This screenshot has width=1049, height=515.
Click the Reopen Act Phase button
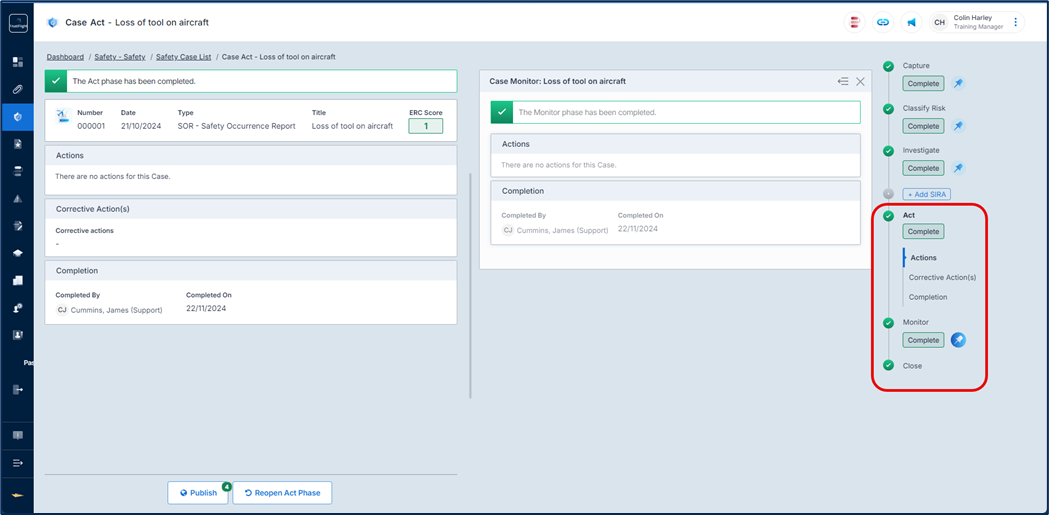(x=282, y=493)
